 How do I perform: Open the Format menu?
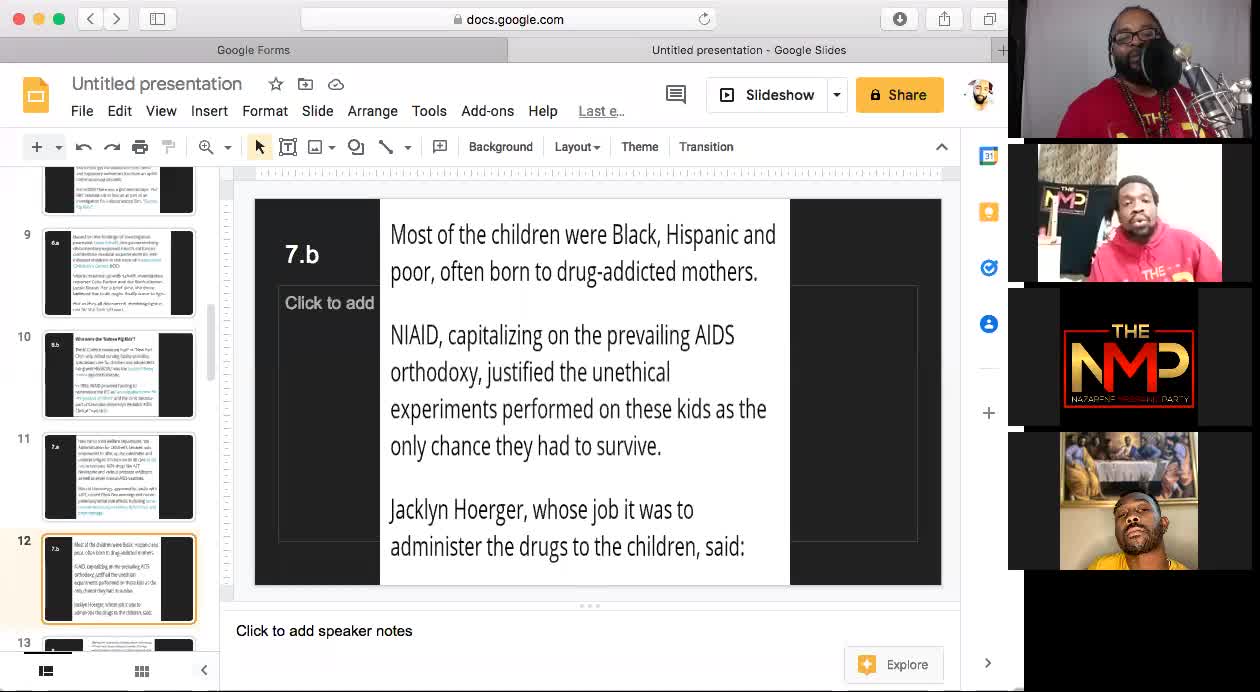[x=265, y=111]
